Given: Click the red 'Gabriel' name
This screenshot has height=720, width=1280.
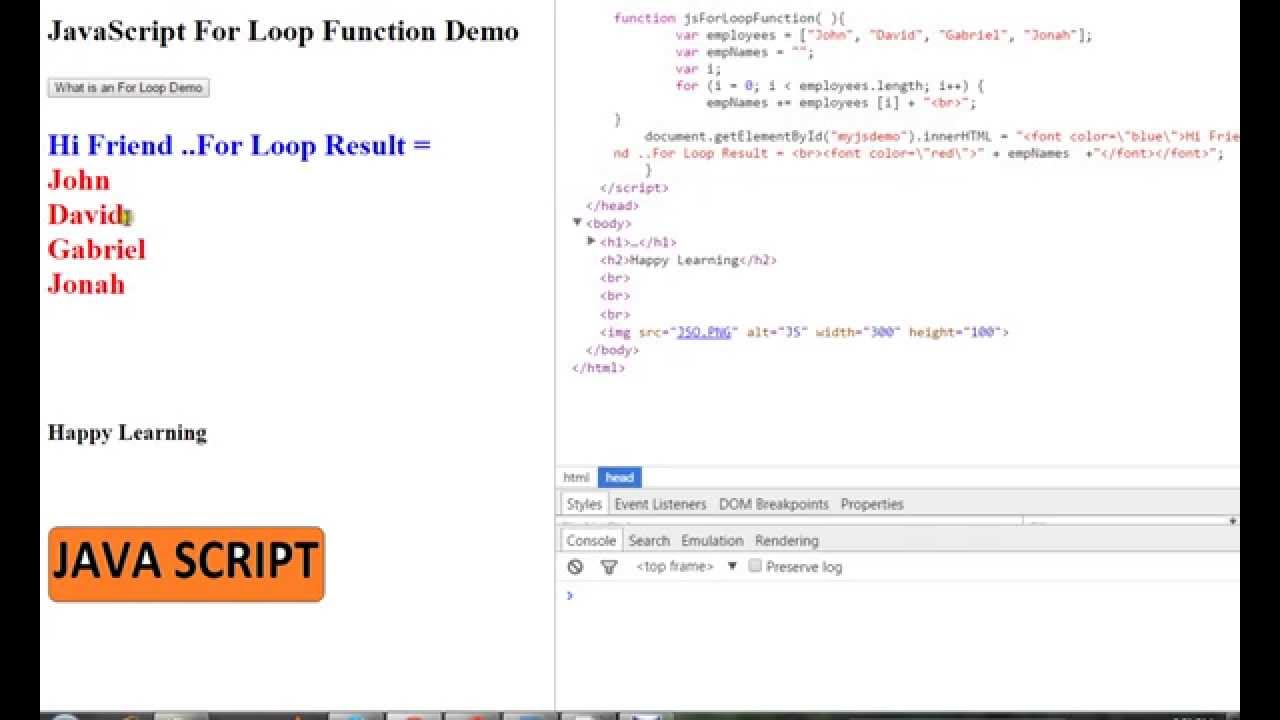Looking at the screenshot, I should (x=97, y=249).
